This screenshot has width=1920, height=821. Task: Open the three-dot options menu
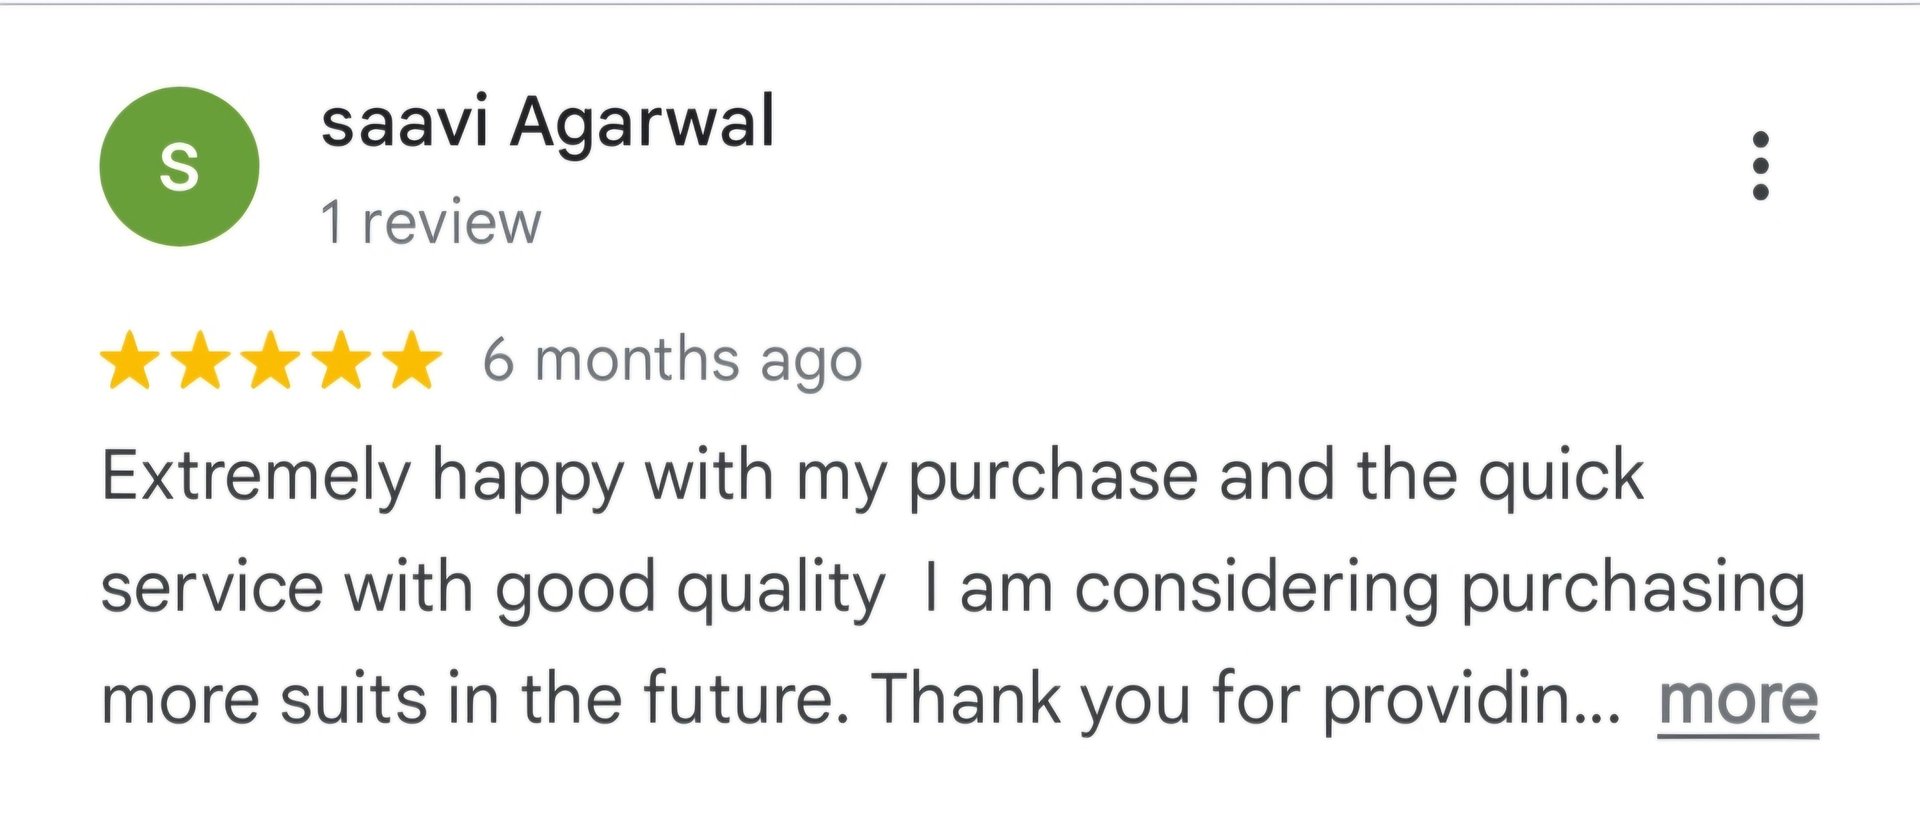(1761, 166)
